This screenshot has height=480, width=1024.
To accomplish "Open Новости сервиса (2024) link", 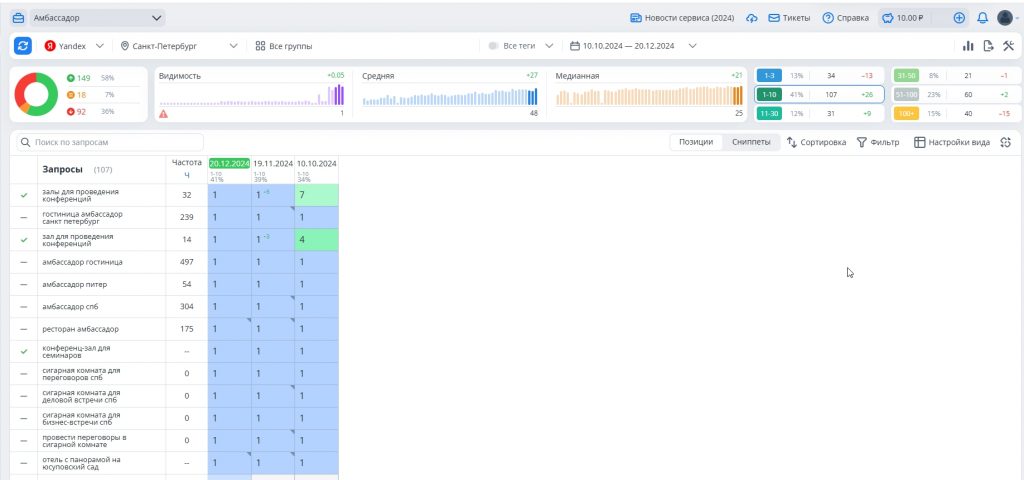I will click(682, 18).
